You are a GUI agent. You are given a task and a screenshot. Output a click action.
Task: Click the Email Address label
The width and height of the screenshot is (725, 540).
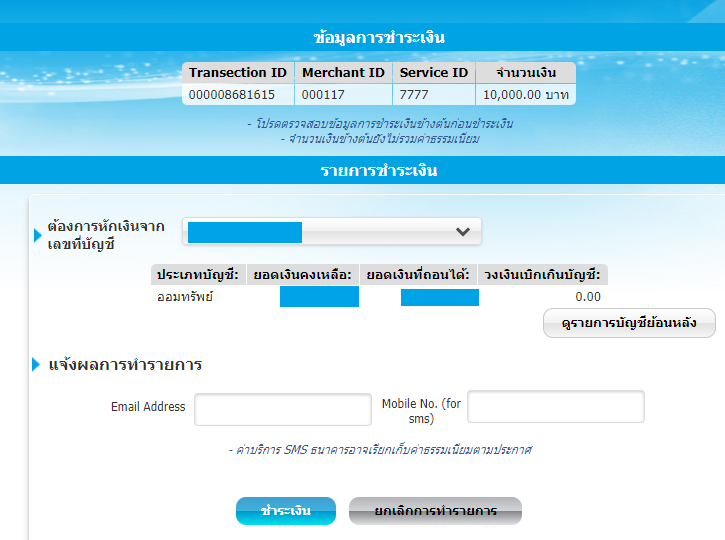(148, 407)
